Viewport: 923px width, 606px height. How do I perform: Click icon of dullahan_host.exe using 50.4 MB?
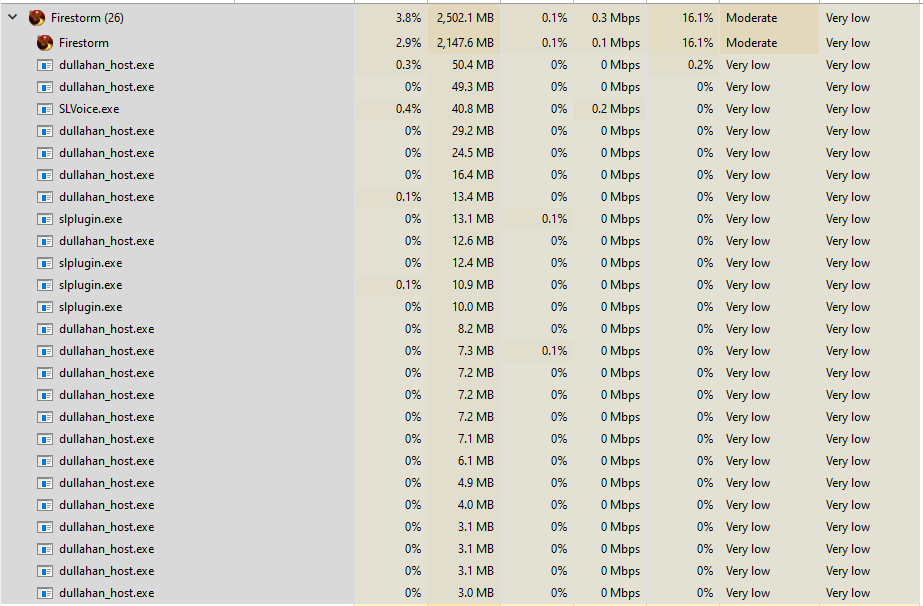[45, 65]
